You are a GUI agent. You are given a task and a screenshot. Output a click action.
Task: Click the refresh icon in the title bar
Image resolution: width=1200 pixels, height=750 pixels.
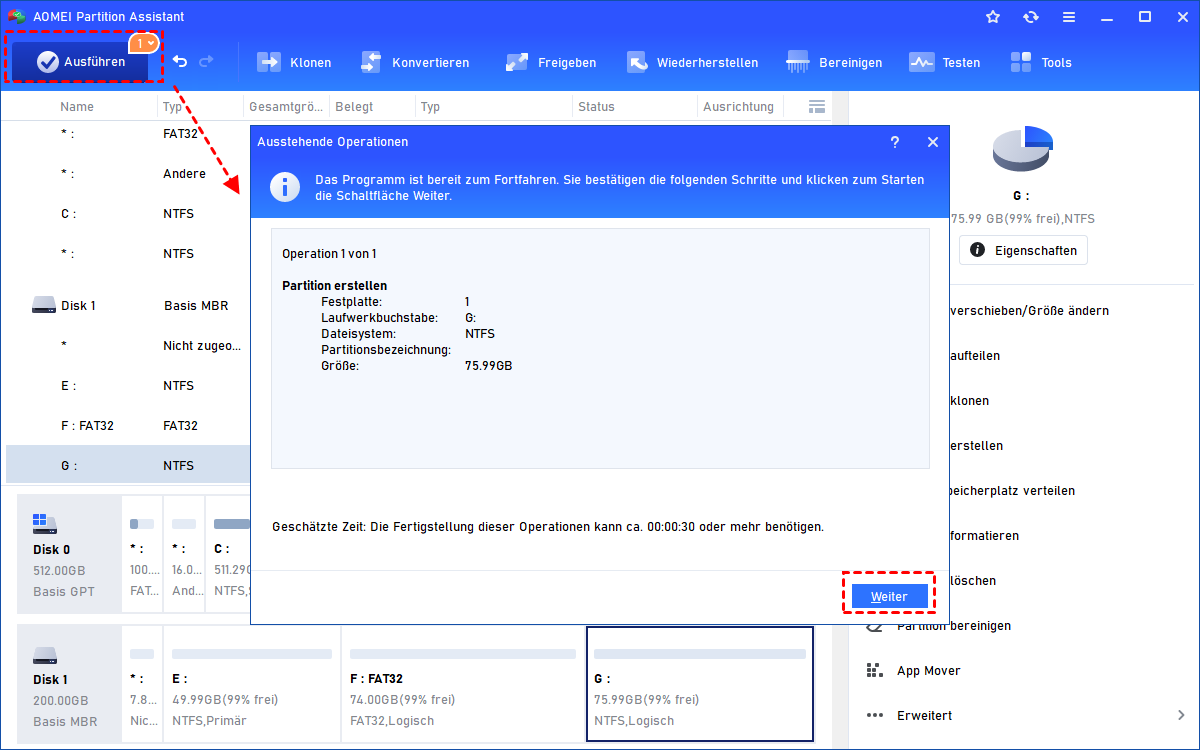pos(1031,17)
